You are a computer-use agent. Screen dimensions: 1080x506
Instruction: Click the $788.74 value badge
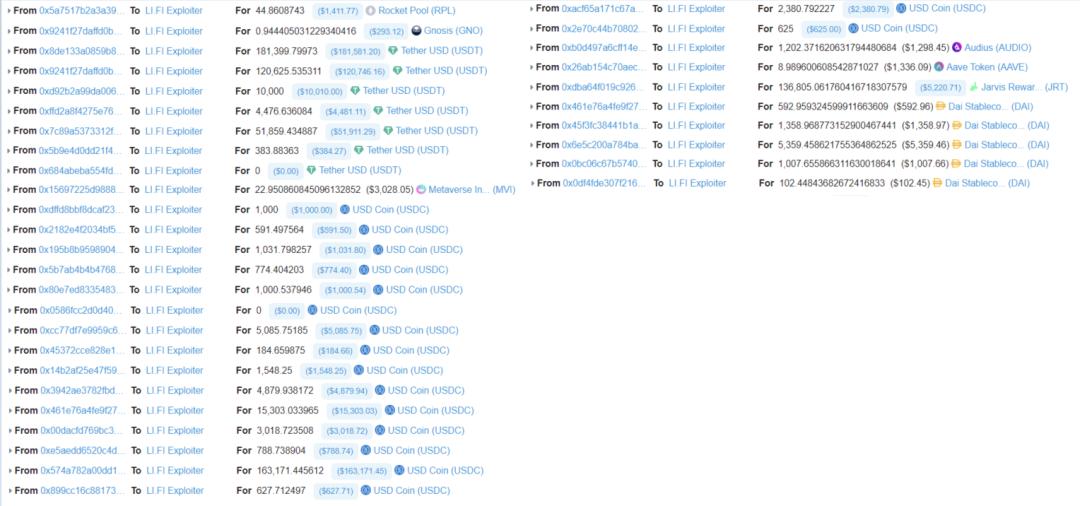(x=335, y=451)
